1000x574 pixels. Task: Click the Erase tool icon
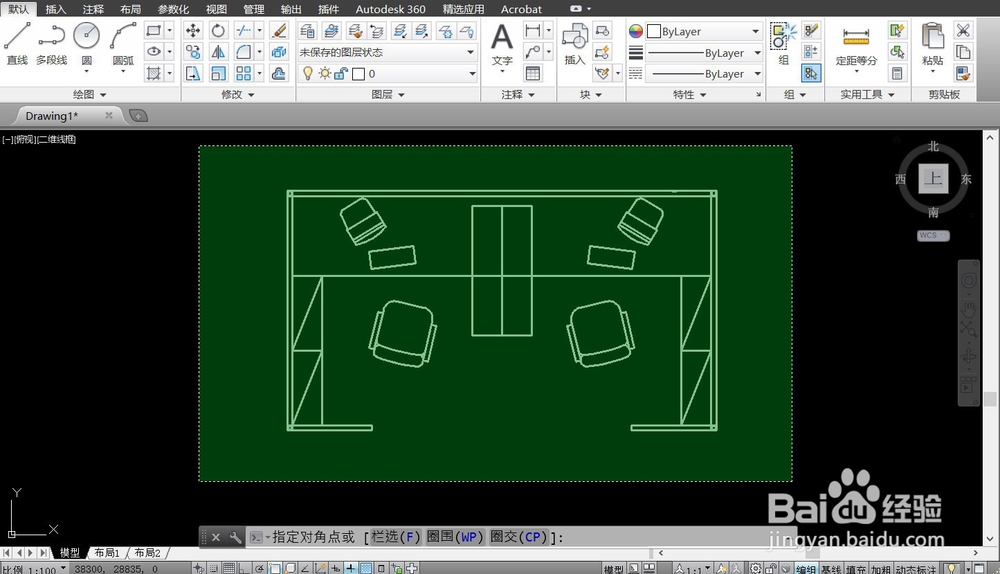(279, 30)
